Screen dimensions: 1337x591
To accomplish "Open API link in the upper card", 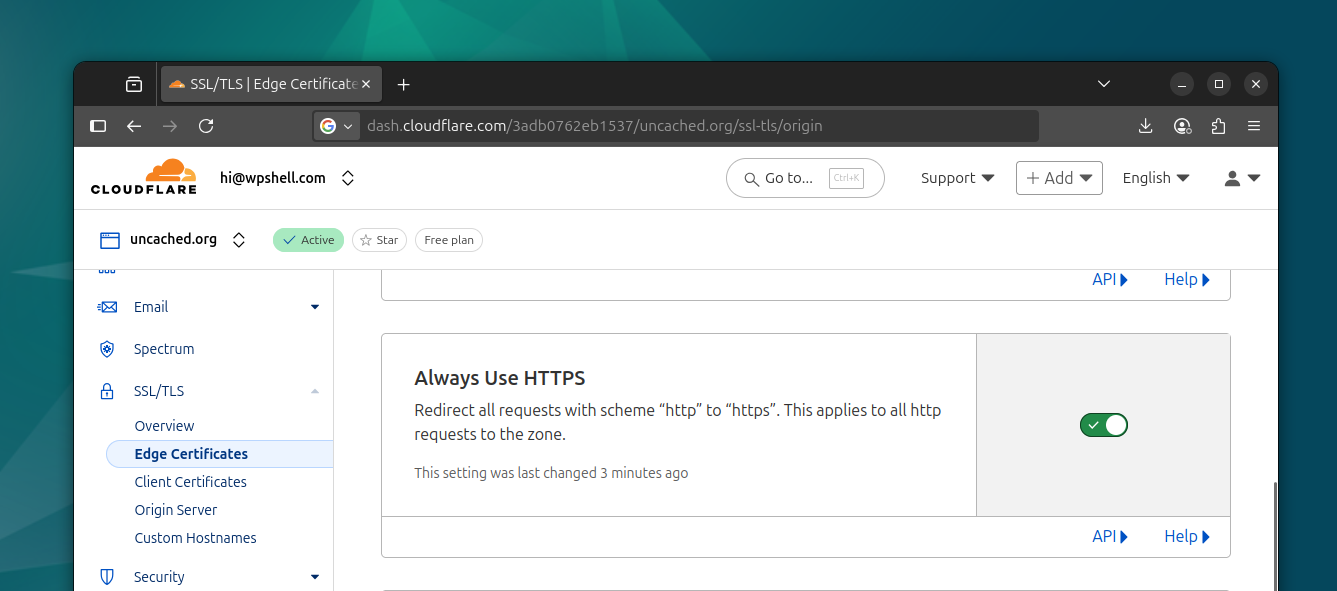I will click(1110, 280).
